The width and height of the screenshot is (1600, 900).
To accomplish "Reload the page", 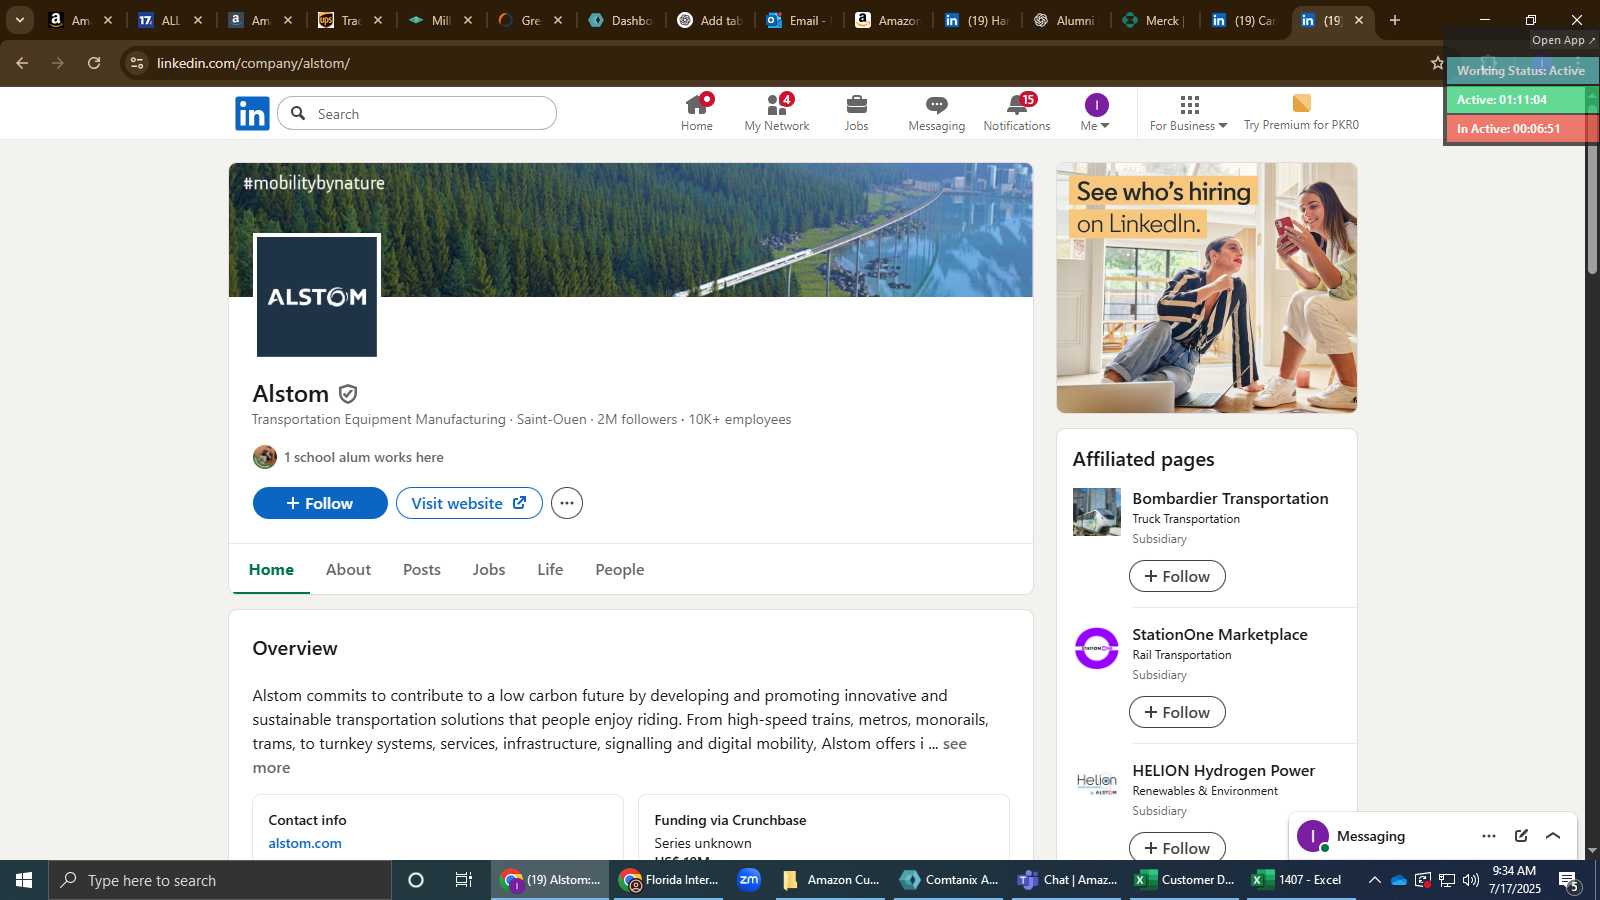I will 94,63.
